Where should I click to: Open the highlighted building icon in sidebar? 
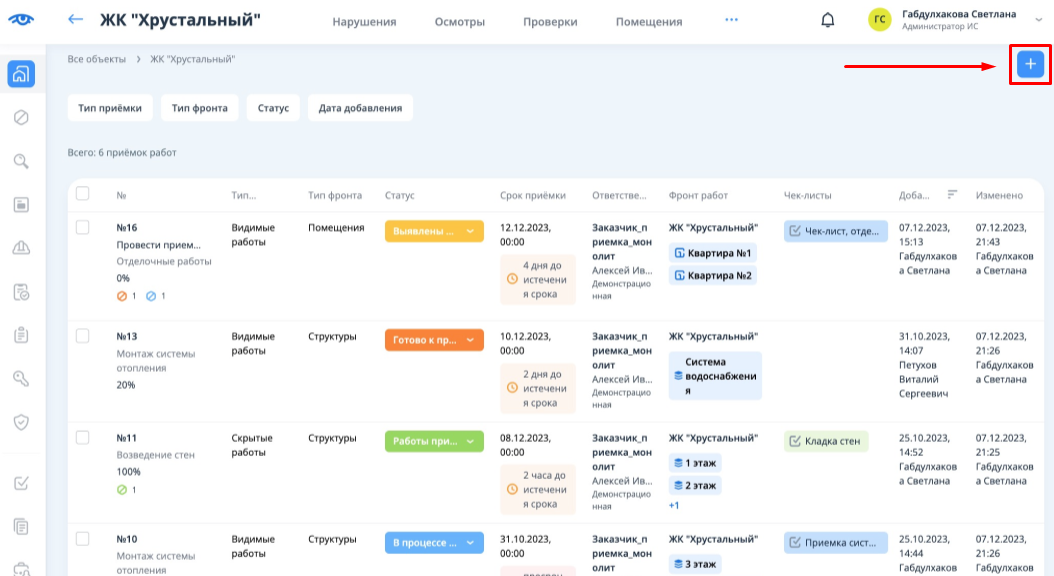[21, 74]
